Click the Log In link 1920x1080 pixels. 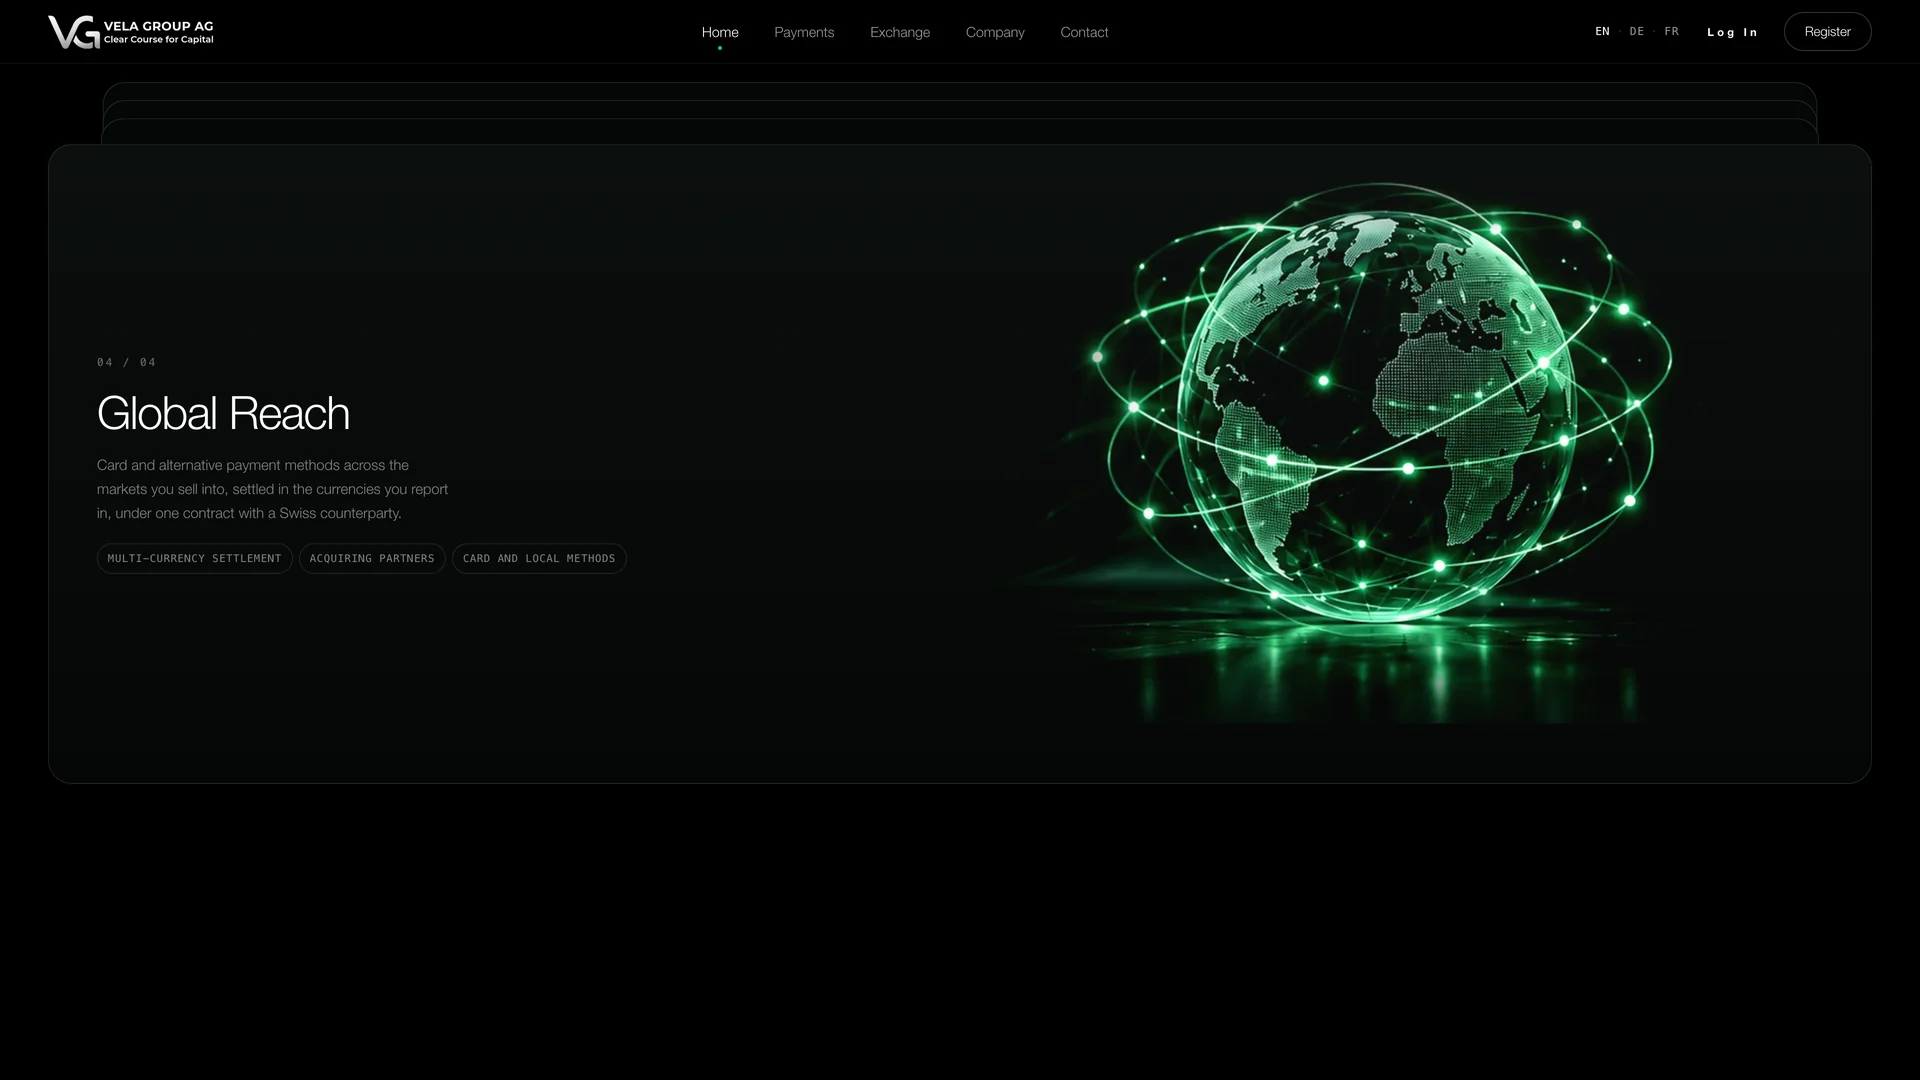[1732, 32]
